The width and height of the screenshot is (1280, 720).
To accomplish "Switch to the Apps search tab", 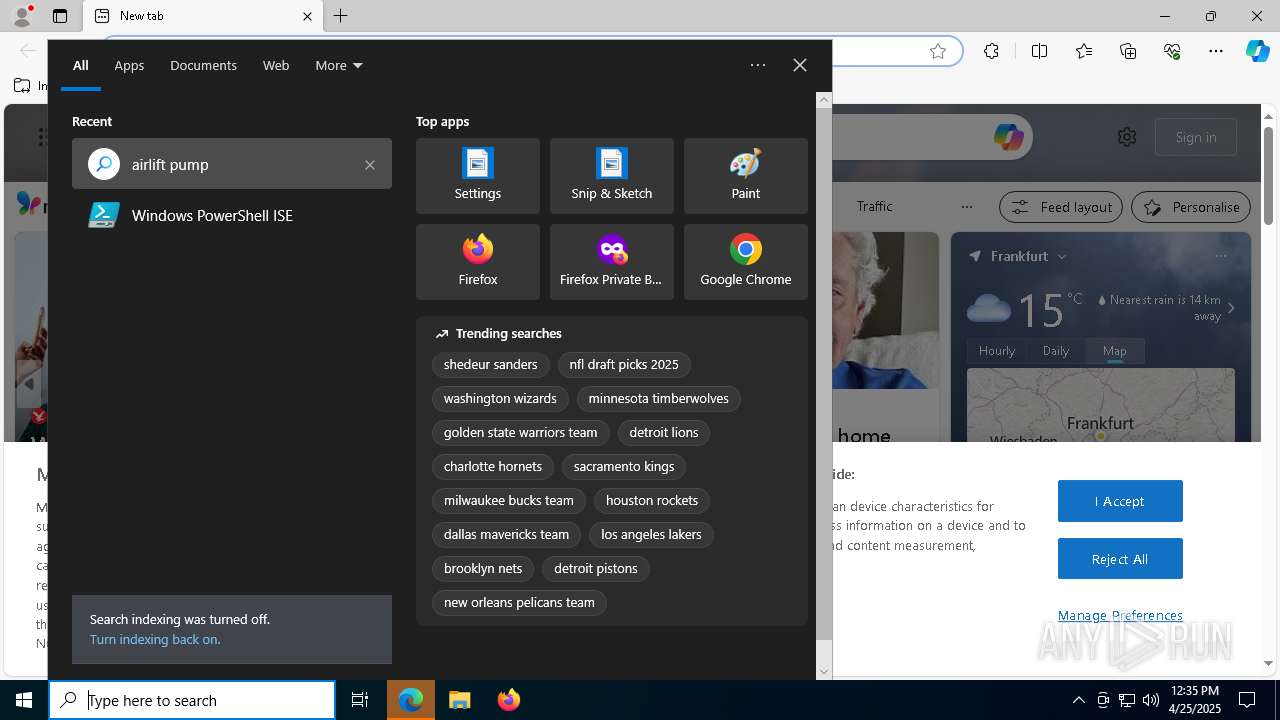I will (129, 65).
